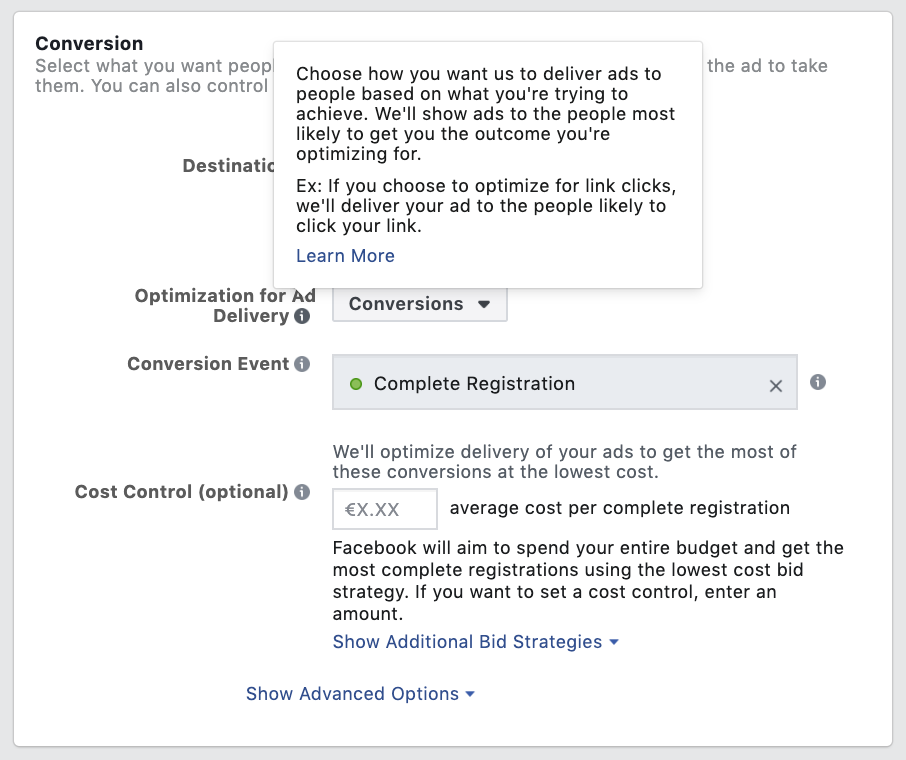Open the Conversions dropdown
Screen dimensions: 906x760
coord(419,304)
